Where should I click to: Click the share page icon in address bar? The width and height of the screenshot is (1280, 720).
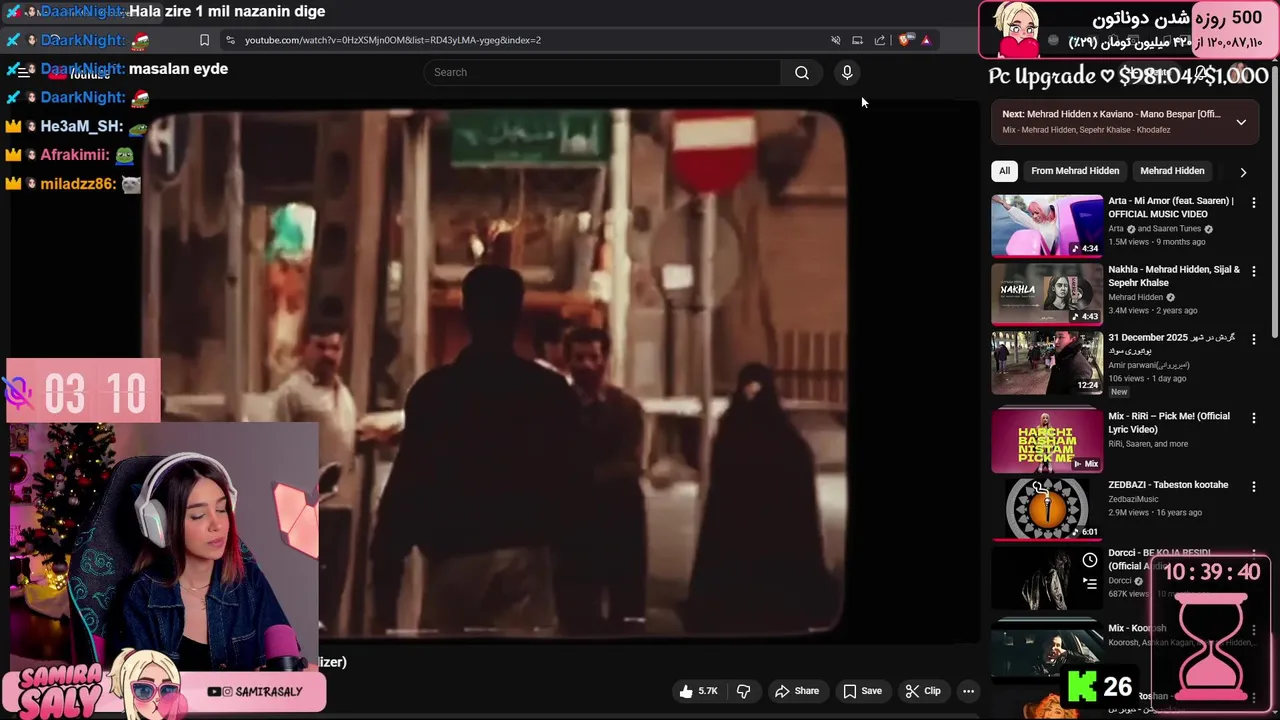(880, 40)
